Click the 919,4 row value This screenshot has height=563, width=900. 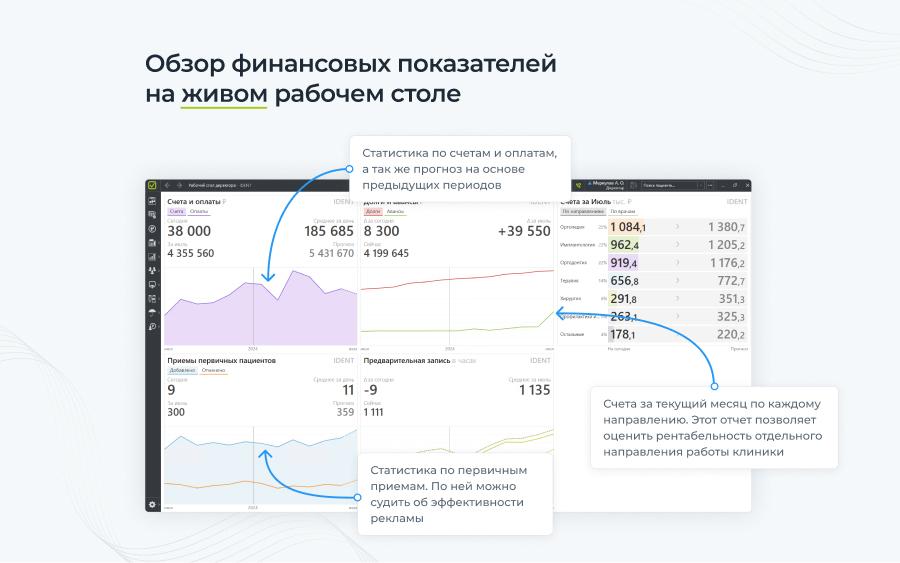point(624,263)
